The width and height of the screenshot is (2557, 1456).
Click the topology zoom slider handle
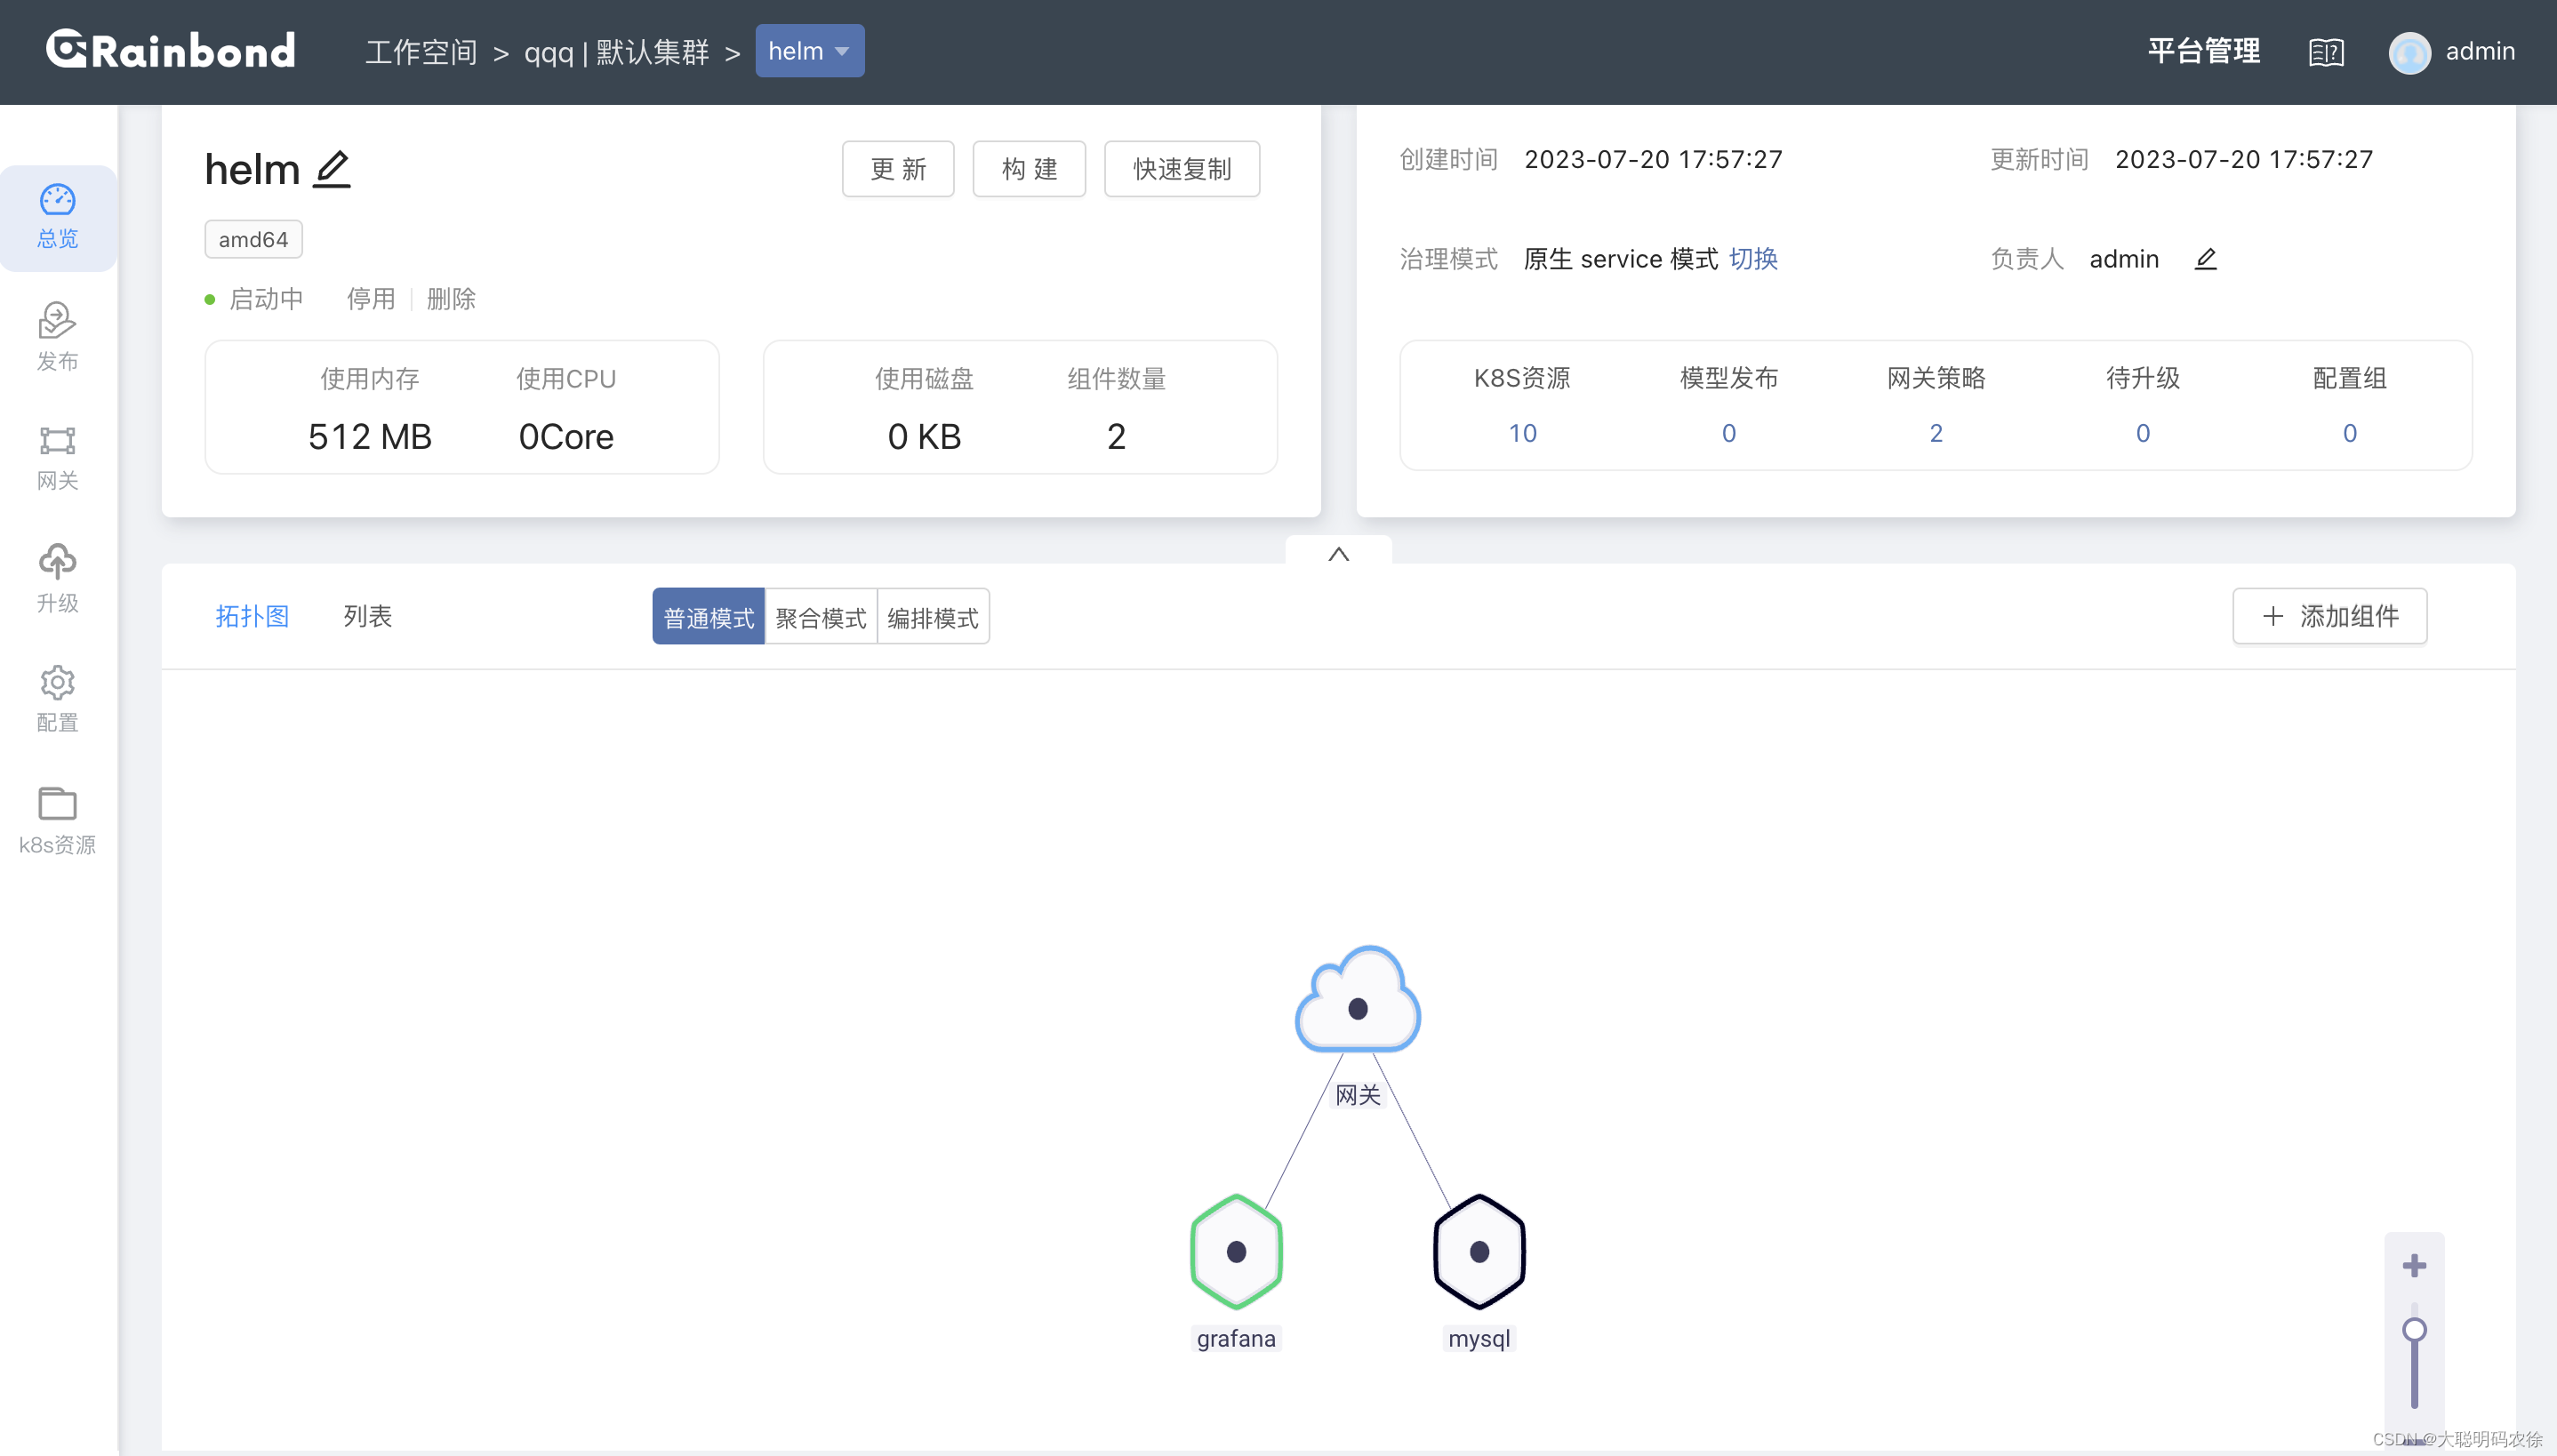click(x=2413, y=1329)
